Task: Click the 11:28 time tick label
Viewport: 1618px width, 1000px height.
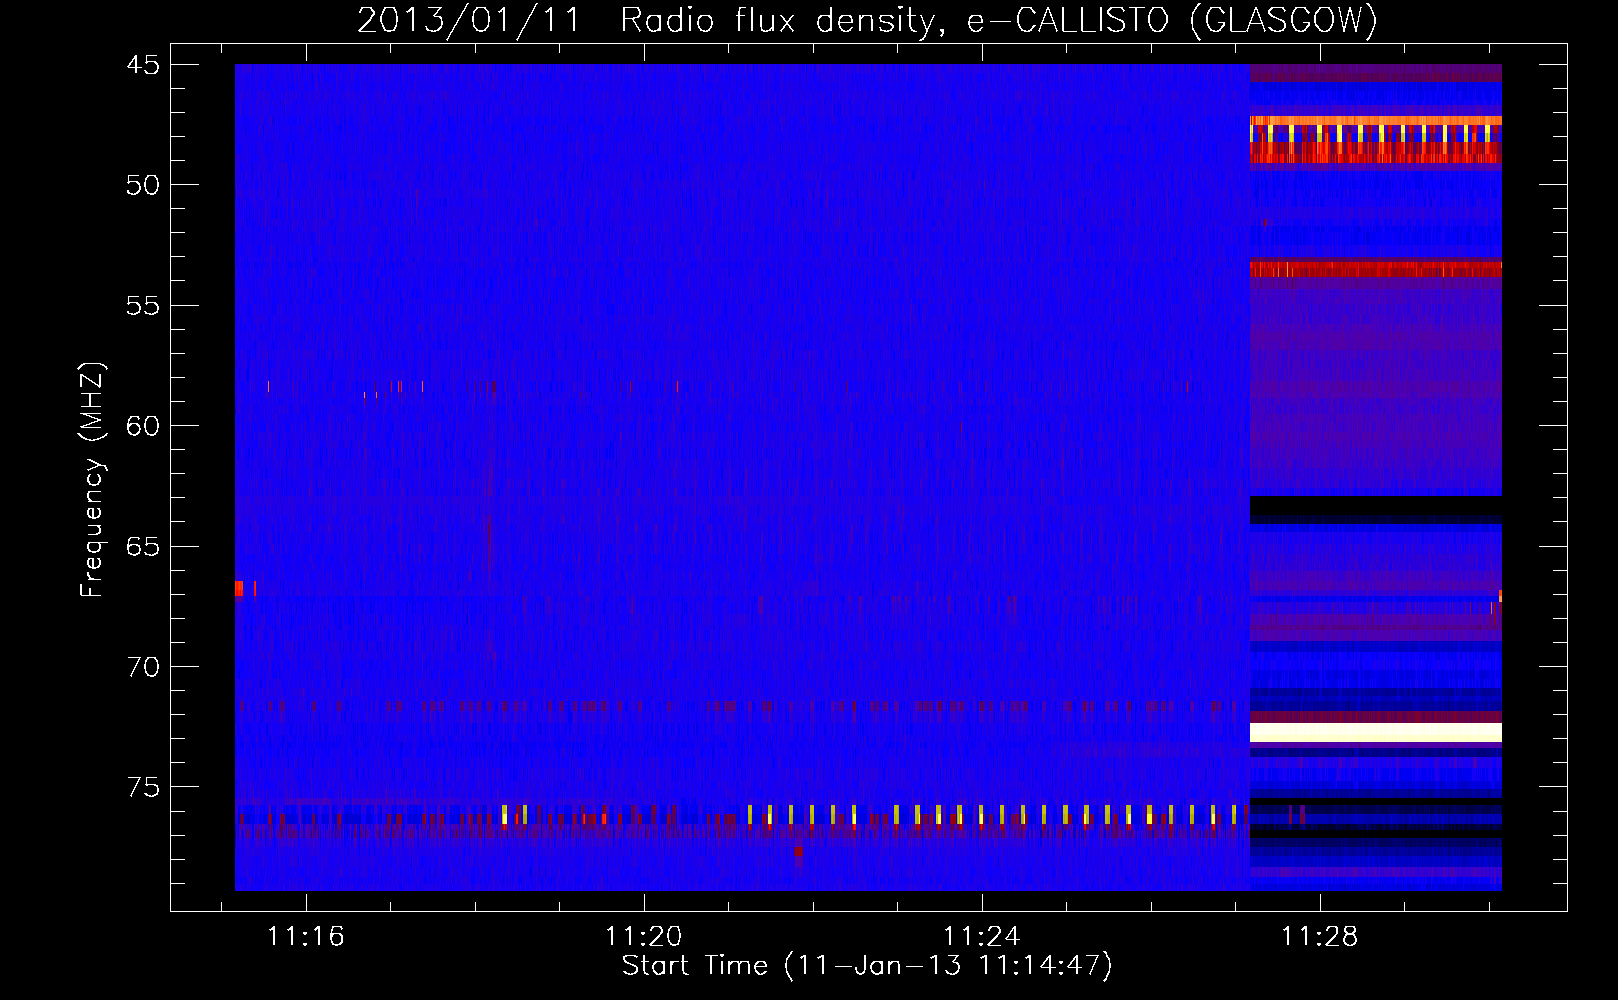Action: pos(1320,936)
